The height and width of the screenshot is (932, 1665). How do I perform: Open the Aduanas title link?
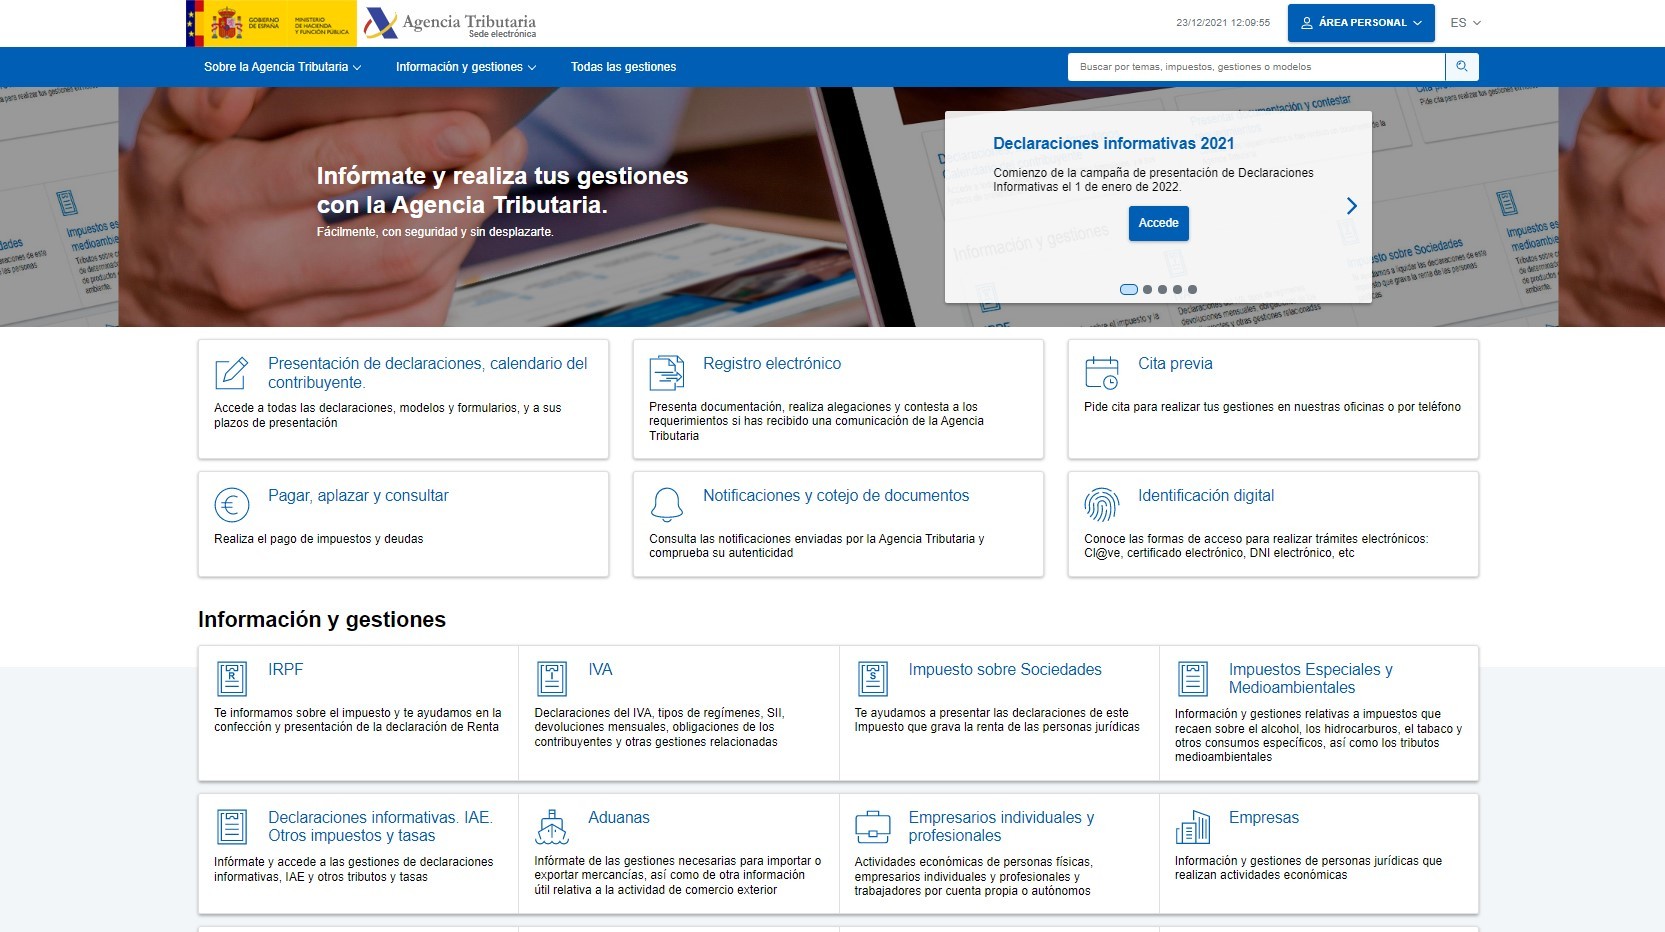click(x=619, y=818)
